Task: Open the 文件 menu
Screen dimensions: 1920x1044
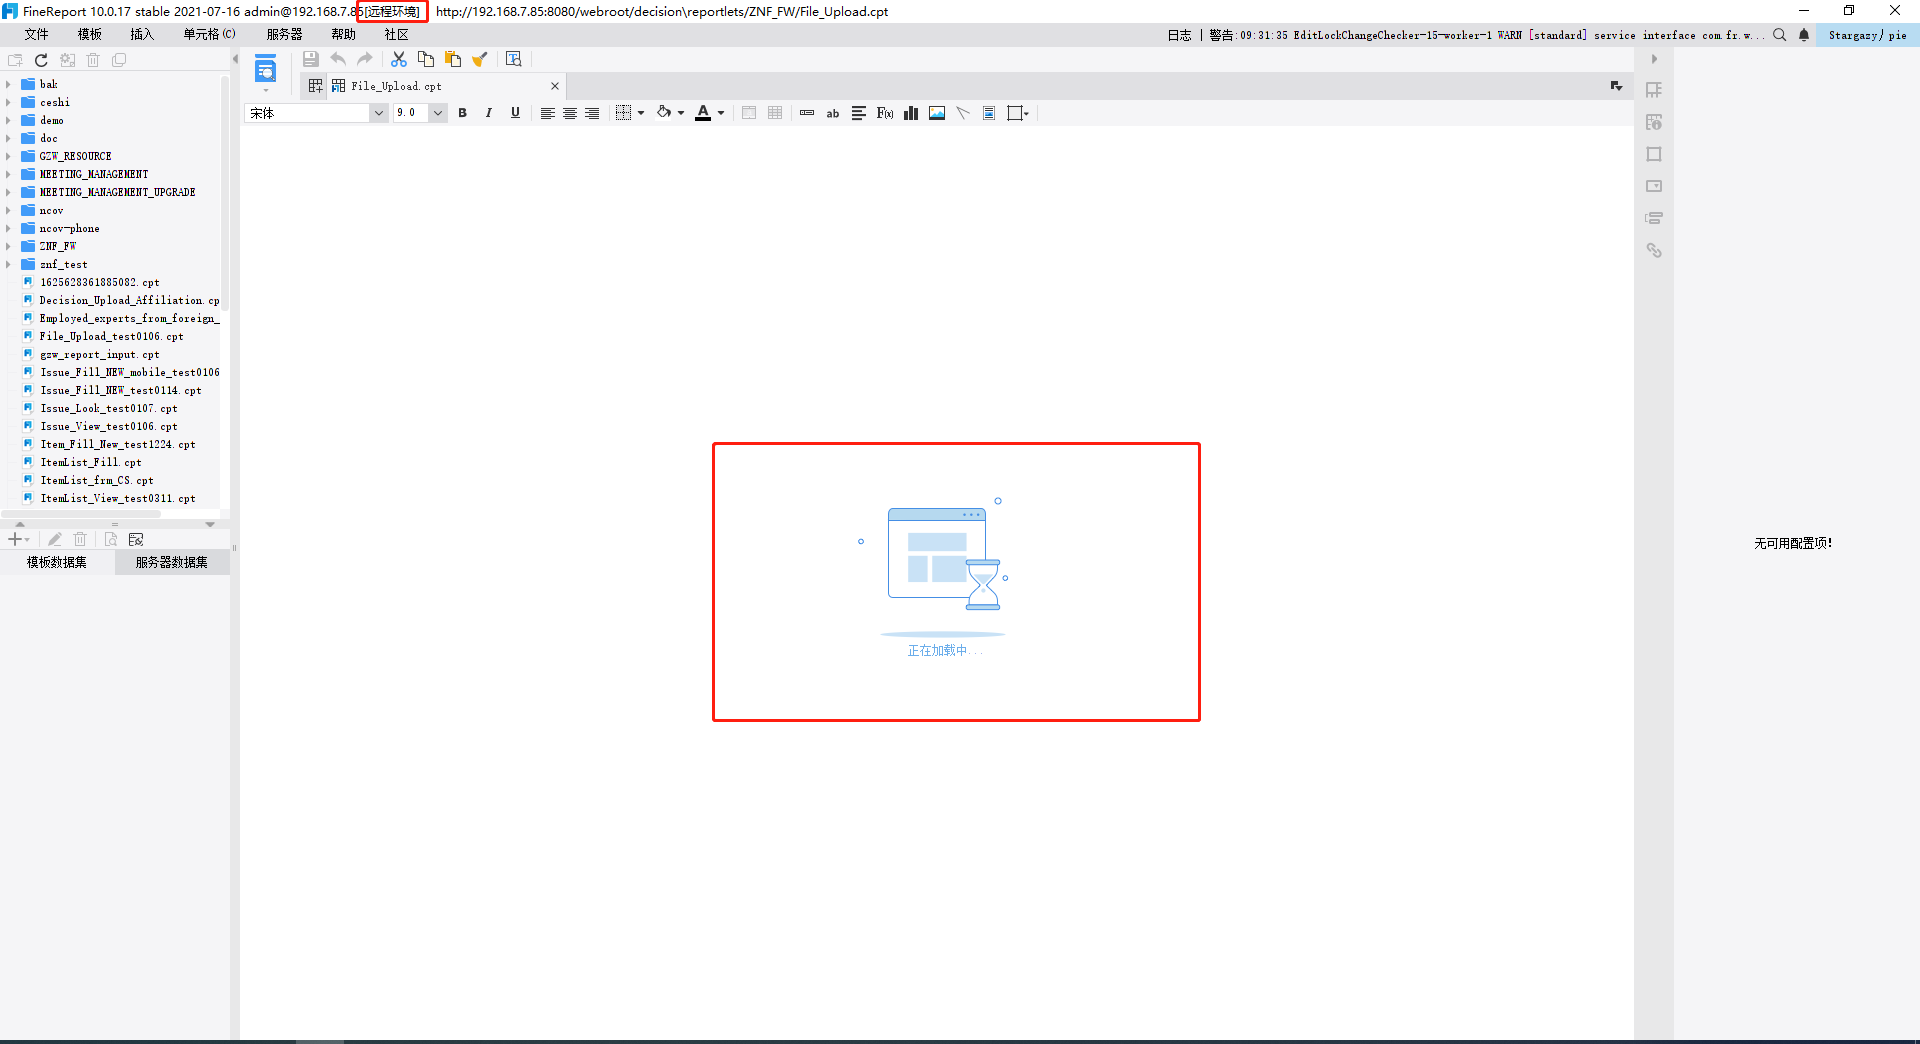Action: coord(37,35)
